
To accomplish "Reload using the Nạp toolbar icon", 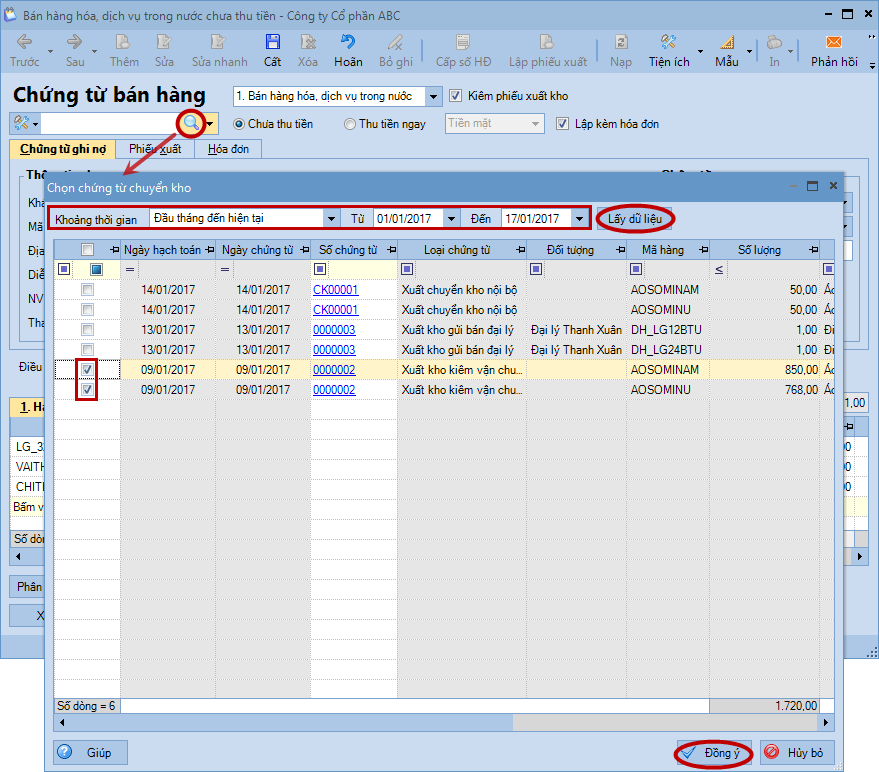I will pyautogui.click(x=621, y=42).
